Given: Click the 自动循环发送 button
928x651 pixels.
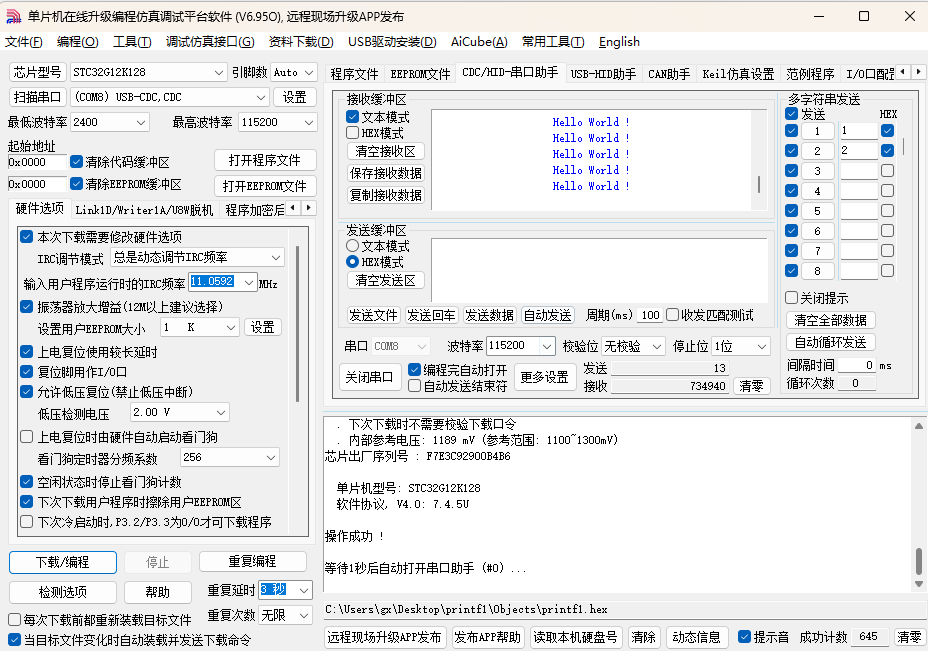Looking at the screenshot, I should [x=830, y=343].
